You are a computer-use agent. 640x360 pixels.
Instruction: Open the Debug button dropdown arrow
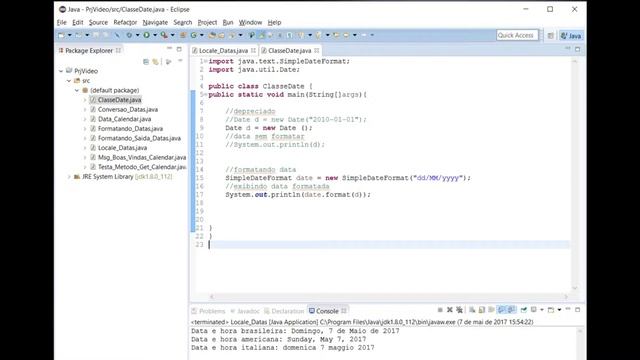click(138, 35)
